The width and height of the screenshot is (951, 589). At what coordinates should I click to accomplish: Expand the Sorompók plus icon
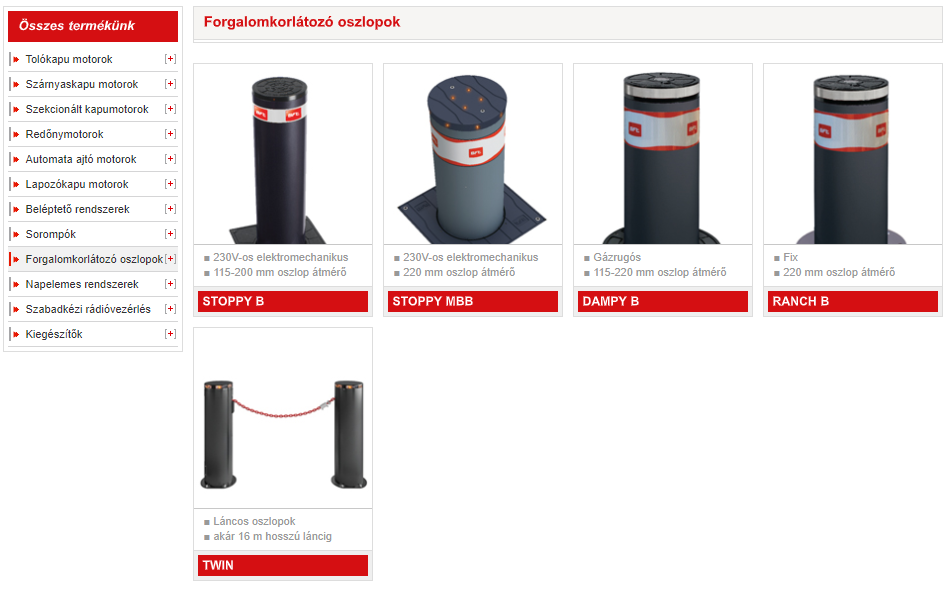click(170, 234)
